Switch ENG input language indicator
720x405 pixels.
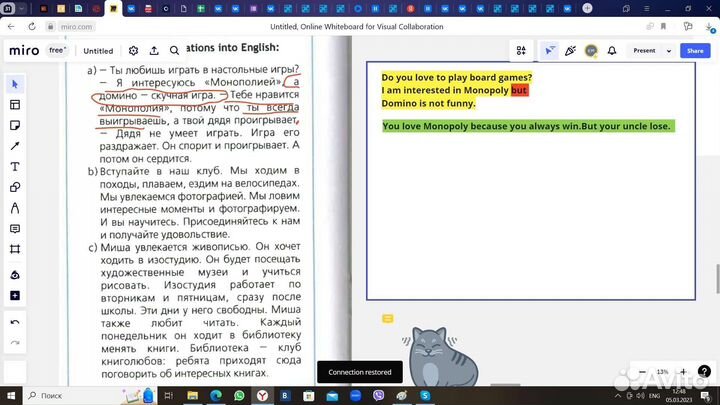[654, 395]
